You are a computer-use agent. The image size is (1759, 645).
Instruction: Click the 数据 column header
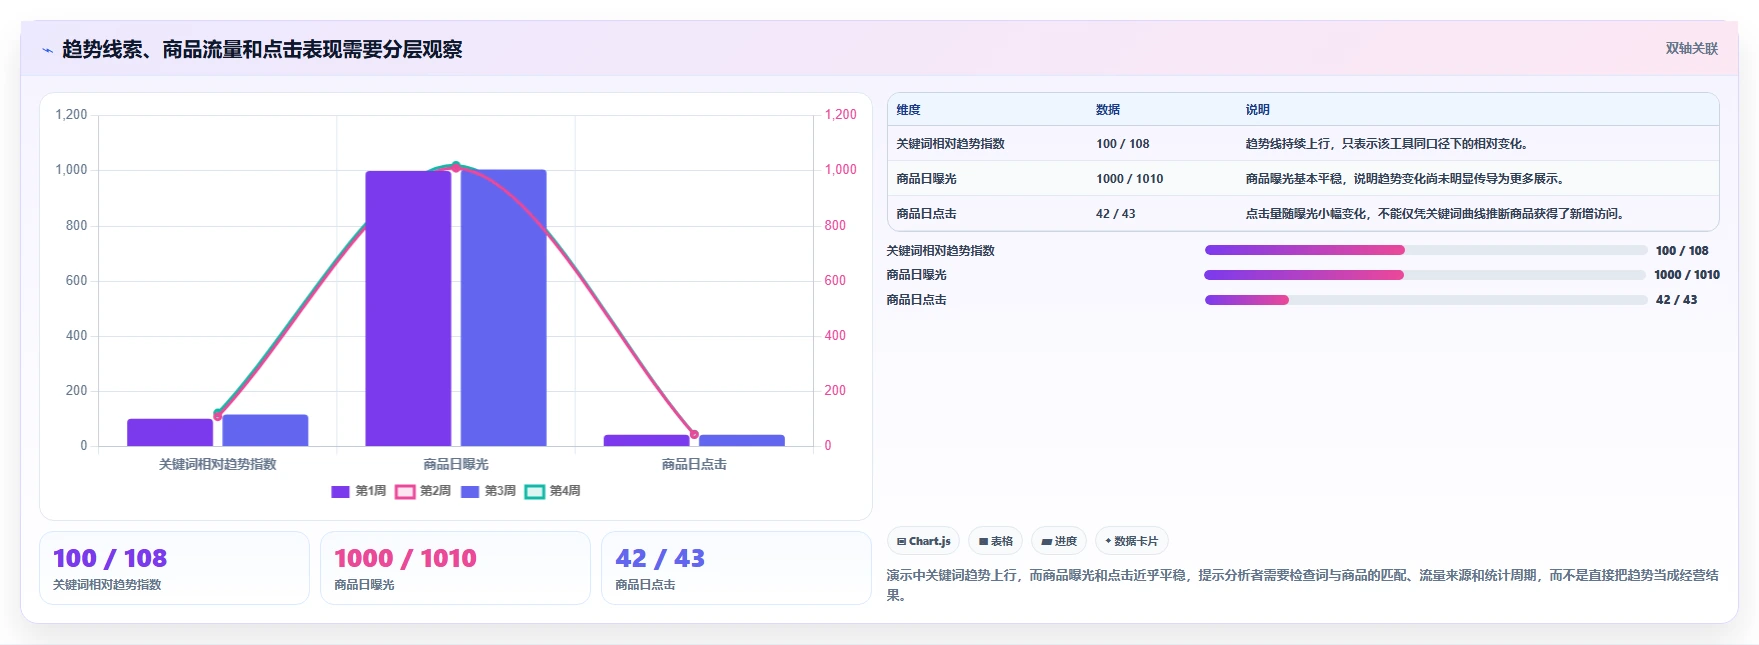1108,110
